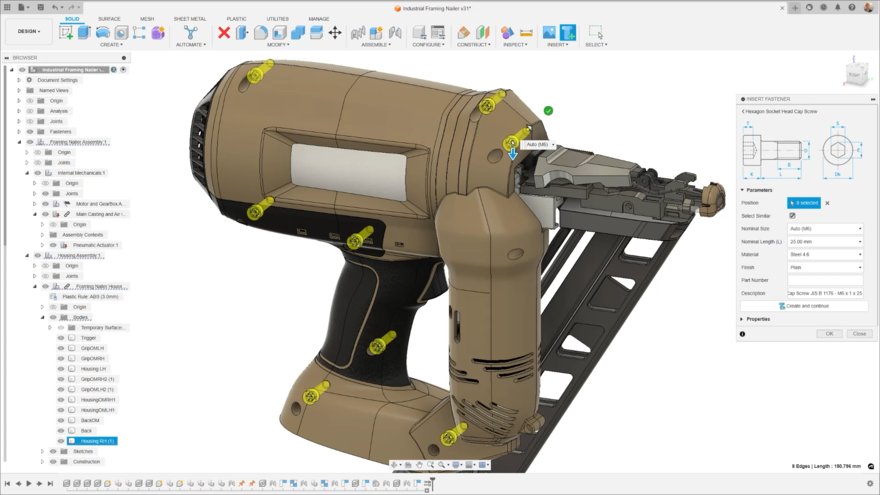Open the Material dropdown showing Steel 4.6
The width and height of the screenshot is (880, 495).
(824, 254)
